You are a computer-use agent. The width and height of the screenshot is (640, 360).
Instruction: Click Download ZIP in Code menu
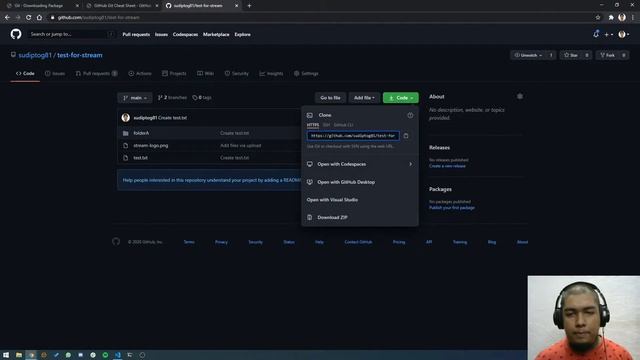click(x=332, y=218)
